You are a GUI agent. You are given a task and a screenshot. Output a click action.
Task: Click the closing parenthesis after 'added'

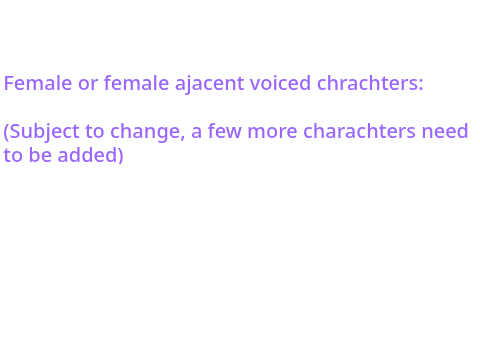(x=120, y=156)
